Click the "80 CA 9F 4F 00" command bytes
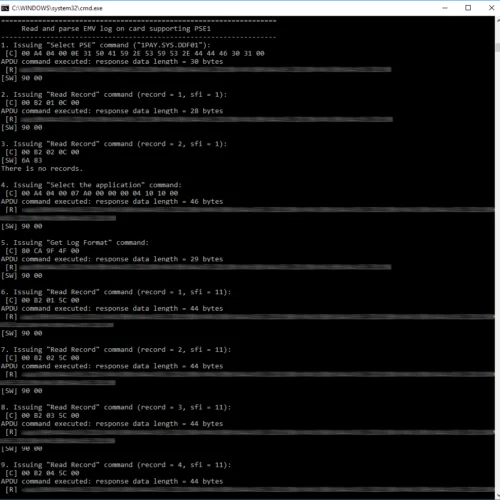The height and width of the screenshot is (500, 500). tap(50, 251)
